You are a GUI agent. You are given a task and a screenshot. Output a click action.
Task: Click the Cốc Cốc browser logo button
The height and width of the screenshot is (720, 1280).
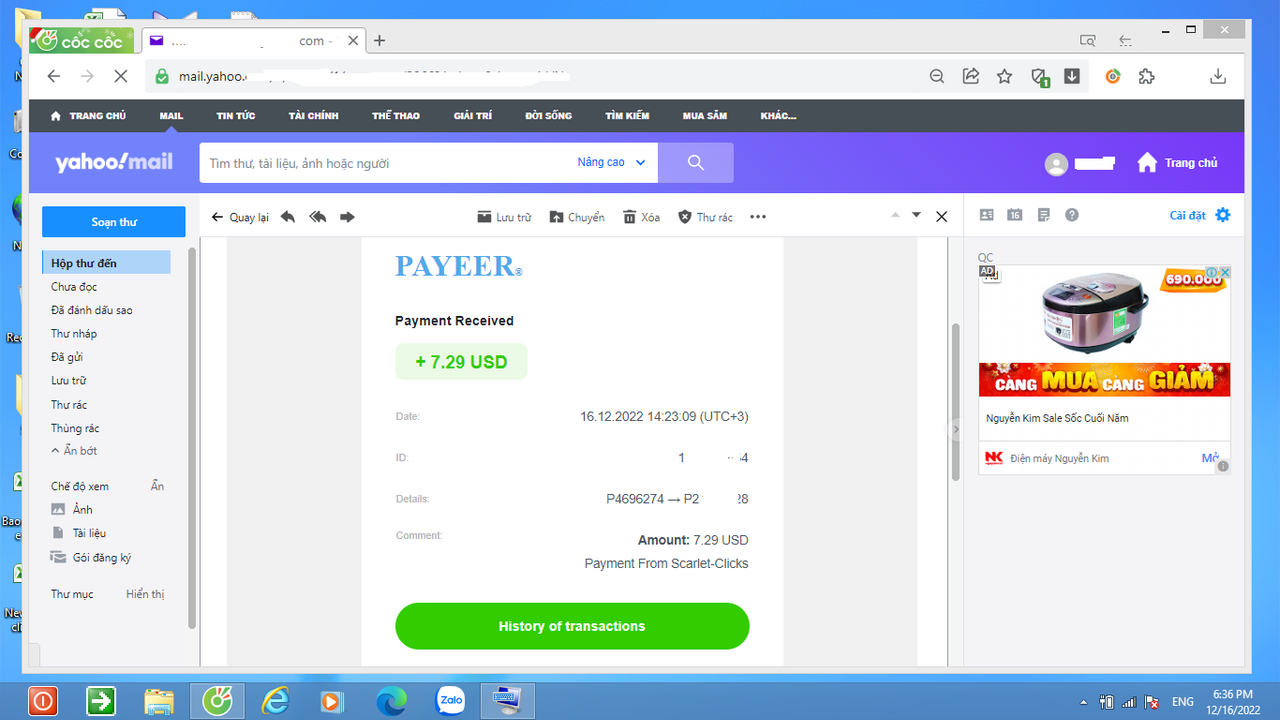click(x=80, y=41)
